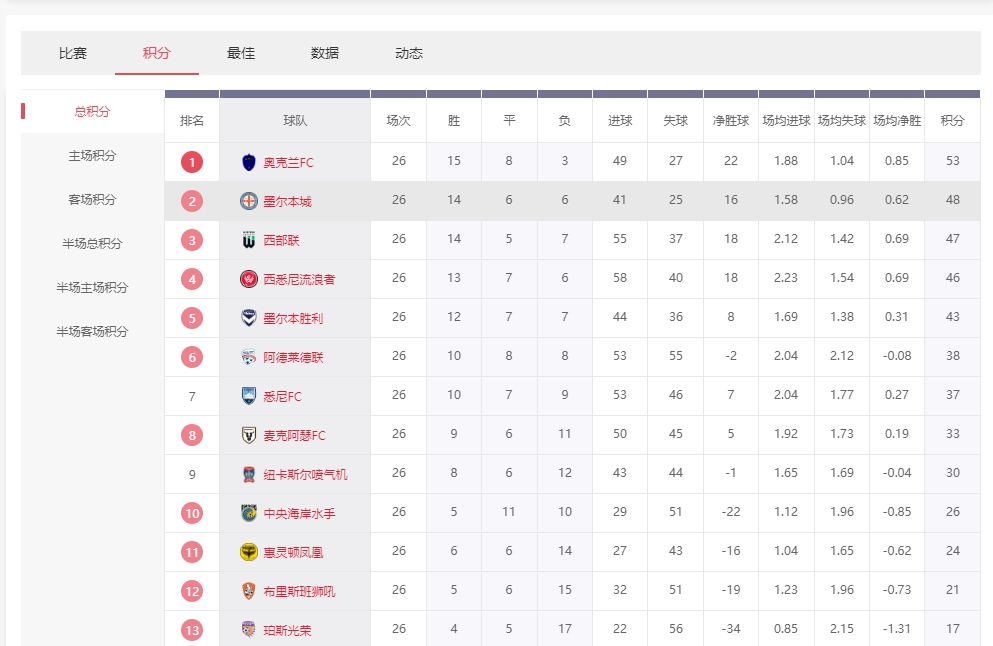Click the Sydney FC (悉尼FC) team crest
The image size is (993, 646).
(249, 396)
